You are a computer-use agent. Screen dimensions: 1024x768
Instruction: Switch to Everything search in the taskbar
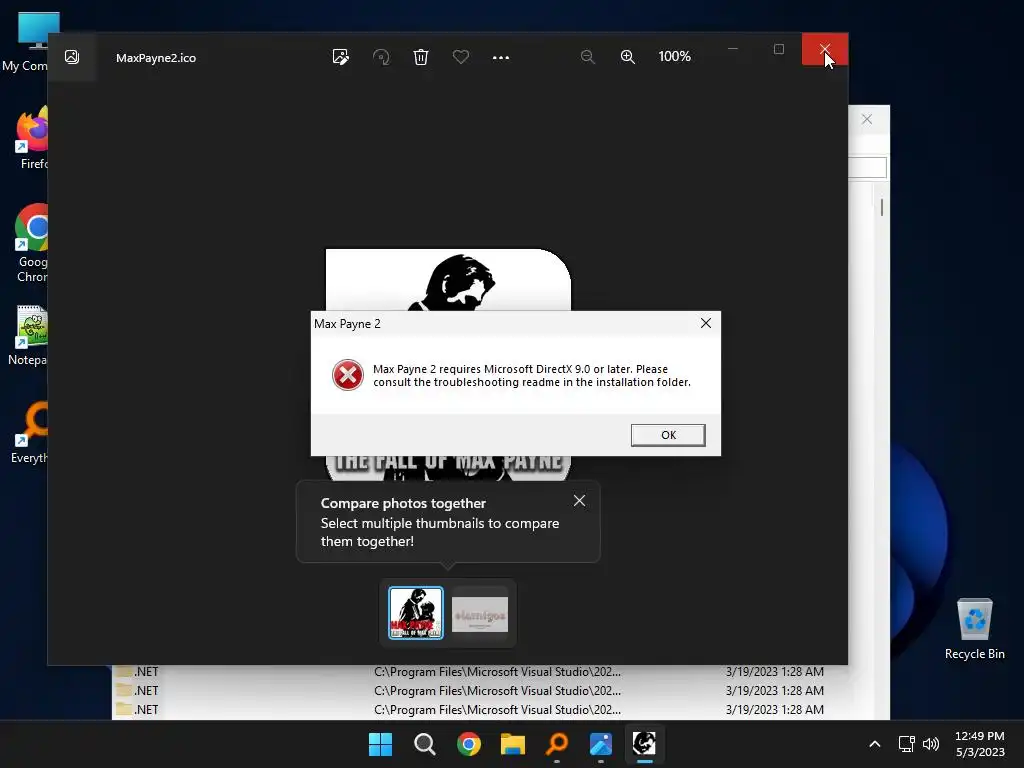click(x=556, y=744)
